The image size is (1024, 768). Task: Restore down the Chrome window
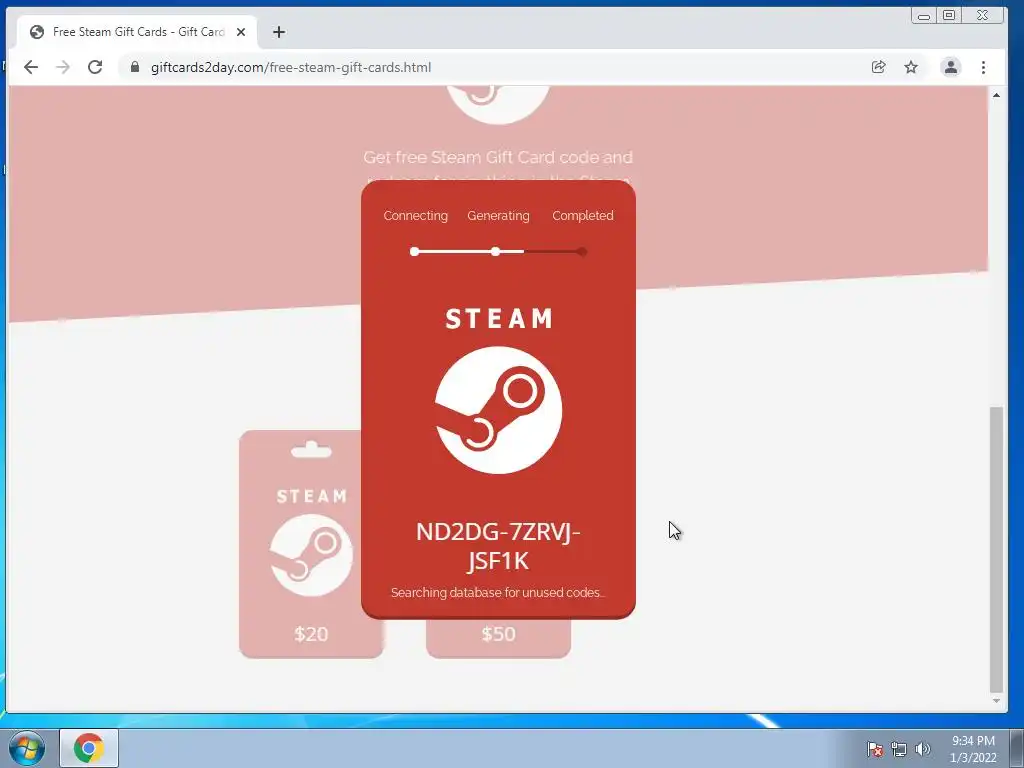point(949,15)
